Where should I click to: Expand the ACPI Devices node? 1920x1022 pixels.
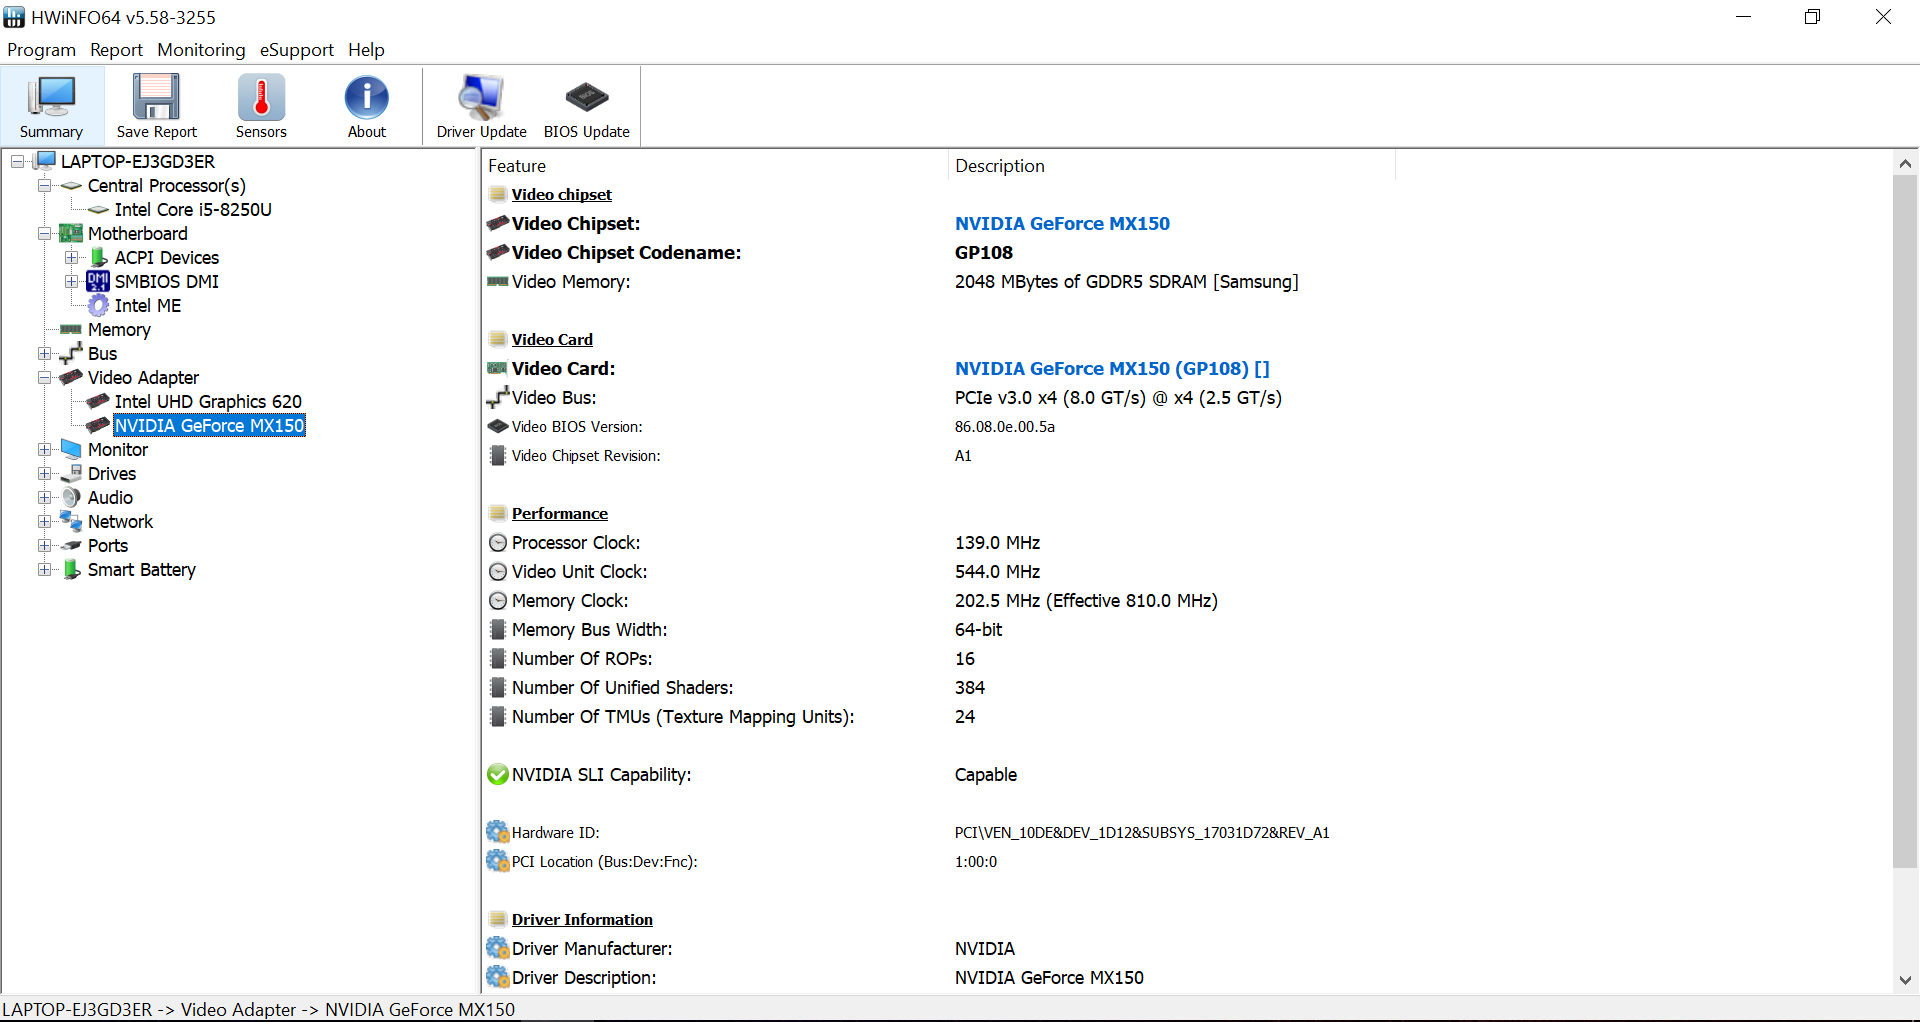tap(71, 257)
